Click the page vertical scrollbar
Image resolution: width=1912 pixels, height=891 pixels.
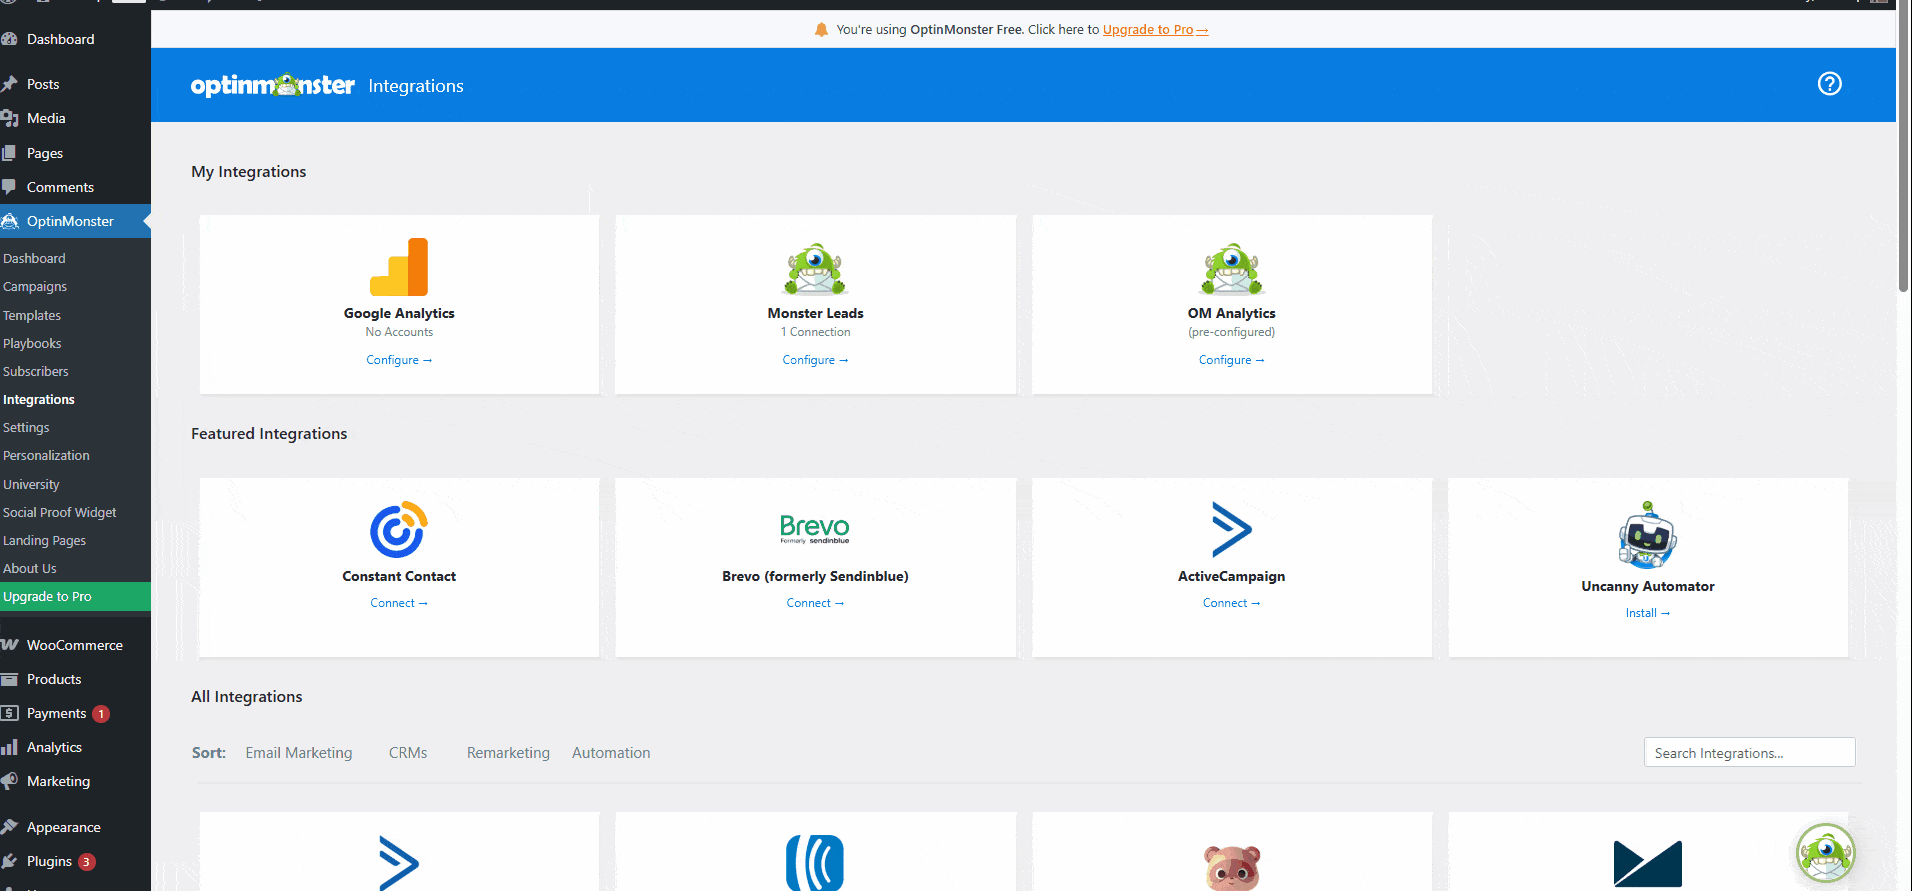pos(1903,148)
